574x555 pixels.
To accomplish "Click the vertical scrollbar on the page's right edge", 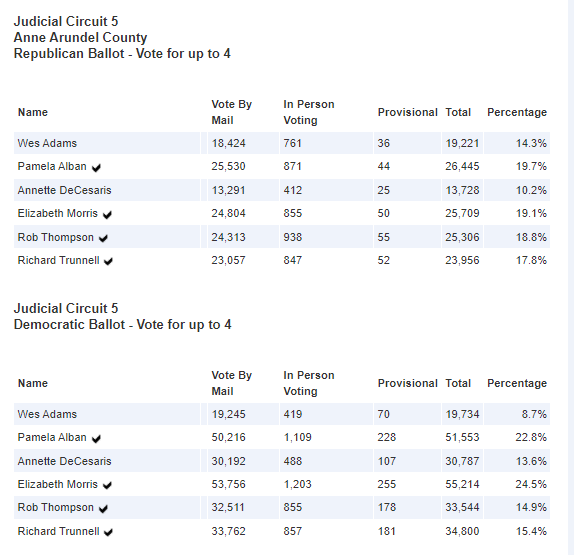I will point(571,278).
